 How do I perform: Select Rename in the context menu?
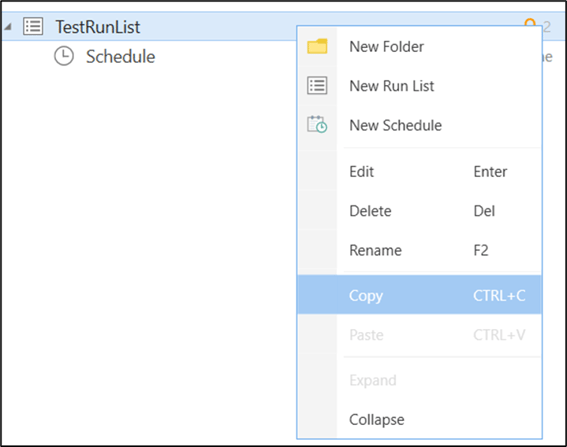pyautogui.click(x=419, y=250)
